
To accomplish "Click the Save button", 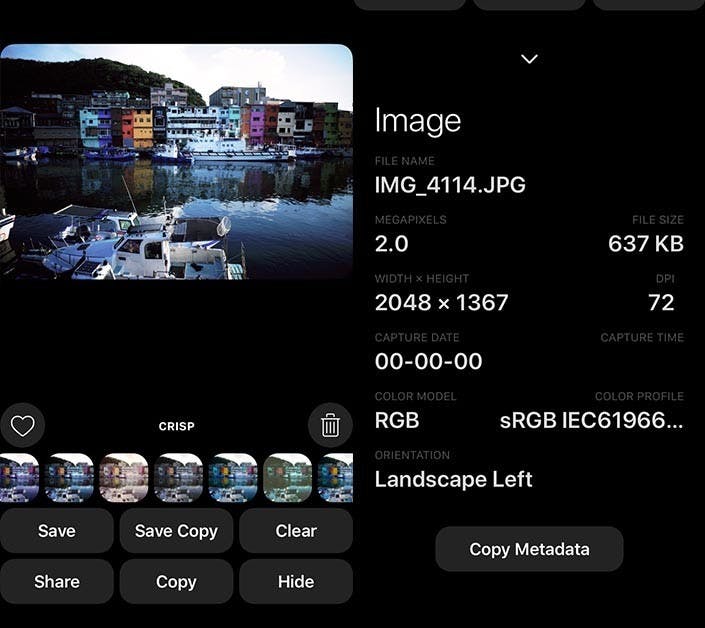I will [57, 531].
